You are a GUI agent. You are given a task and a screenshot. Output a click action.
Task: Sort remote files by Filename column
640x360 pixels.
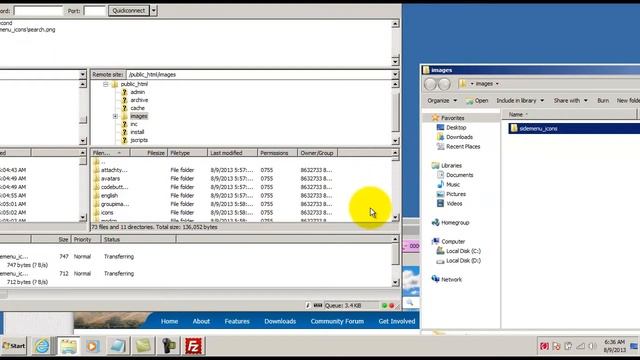[x=110, y=153]
